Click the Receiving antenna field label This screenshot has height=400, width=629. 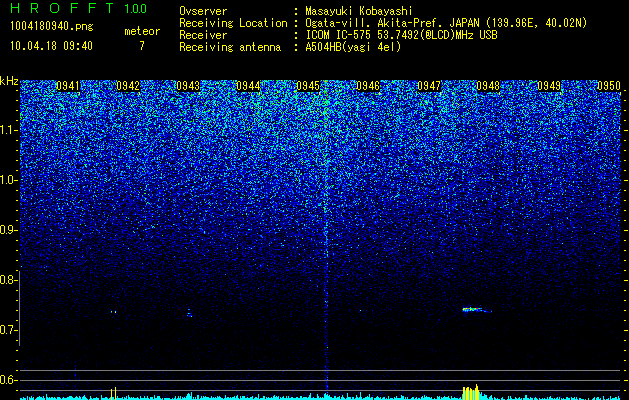(x=230, y=47)
